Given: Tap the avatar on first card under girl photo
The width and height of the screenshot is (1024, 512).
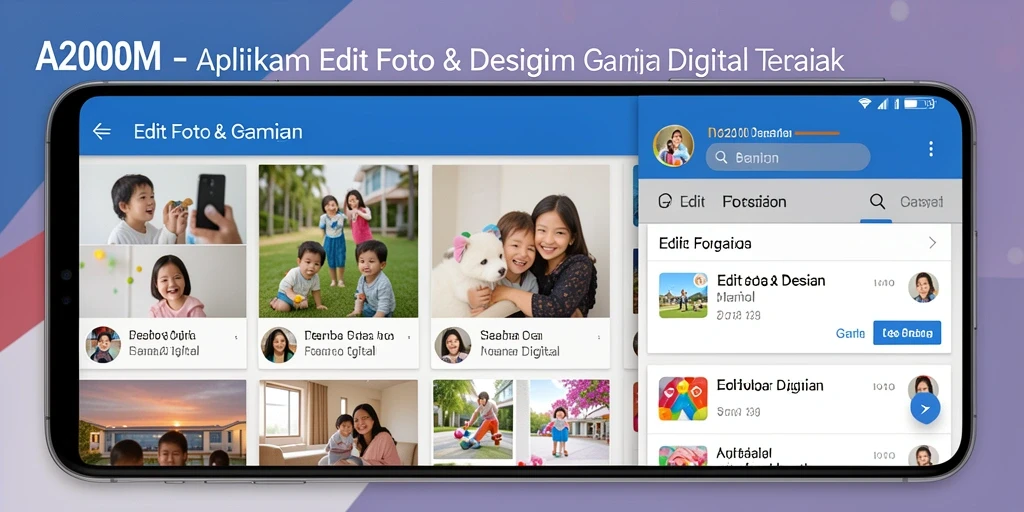Looking at the screenshot, I should pyautogui.click(x=103, y=345).
